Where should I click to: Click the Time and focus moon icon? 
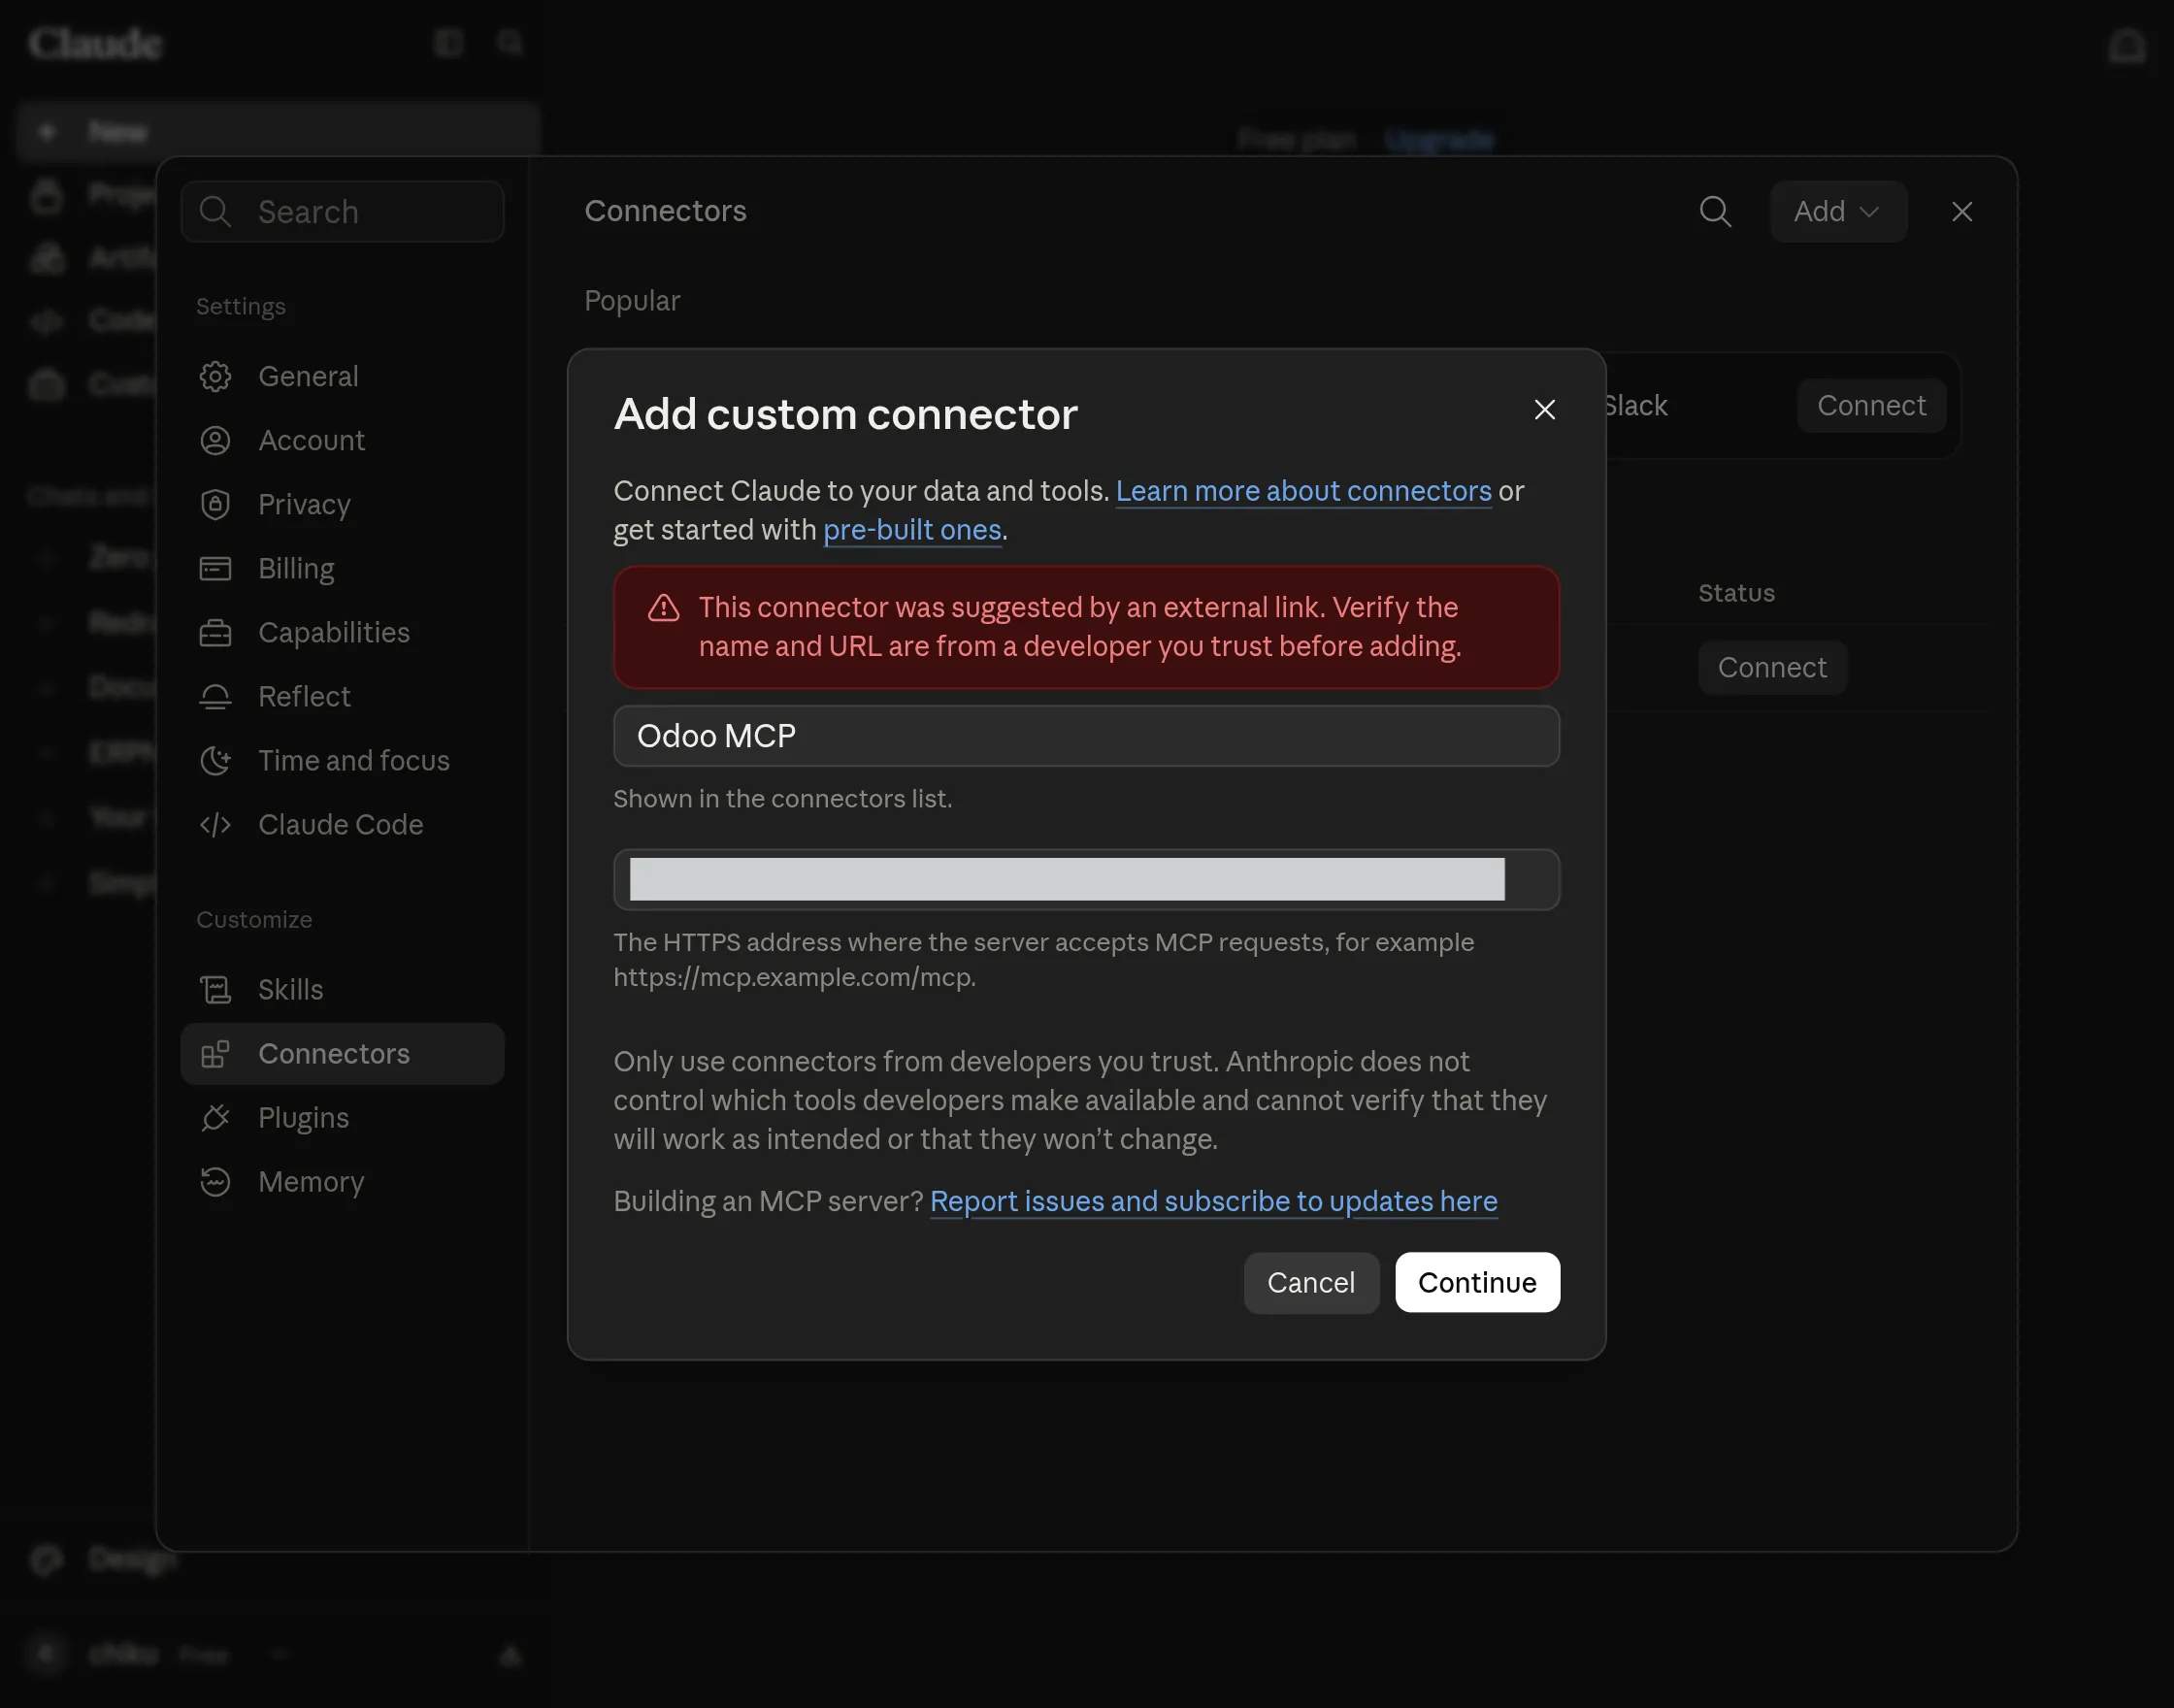pos(215,760)
